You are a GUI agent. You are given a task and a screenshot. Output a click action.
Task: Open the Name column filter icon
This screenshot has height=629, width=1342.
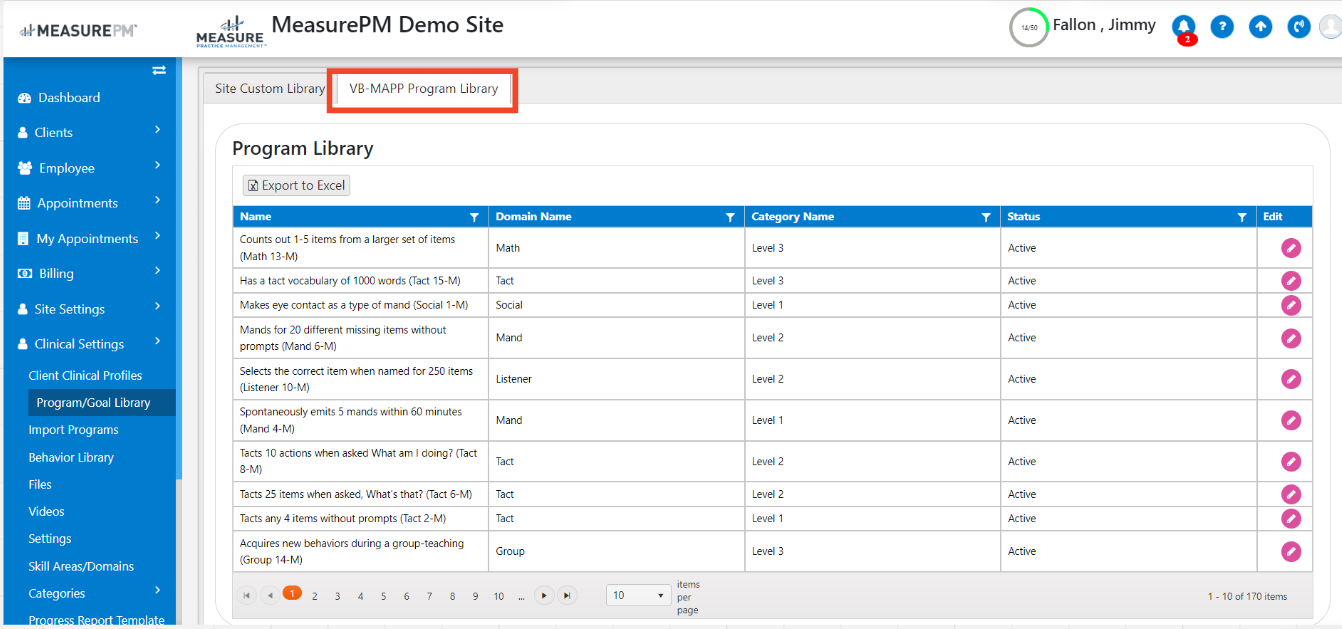[474, 217]
